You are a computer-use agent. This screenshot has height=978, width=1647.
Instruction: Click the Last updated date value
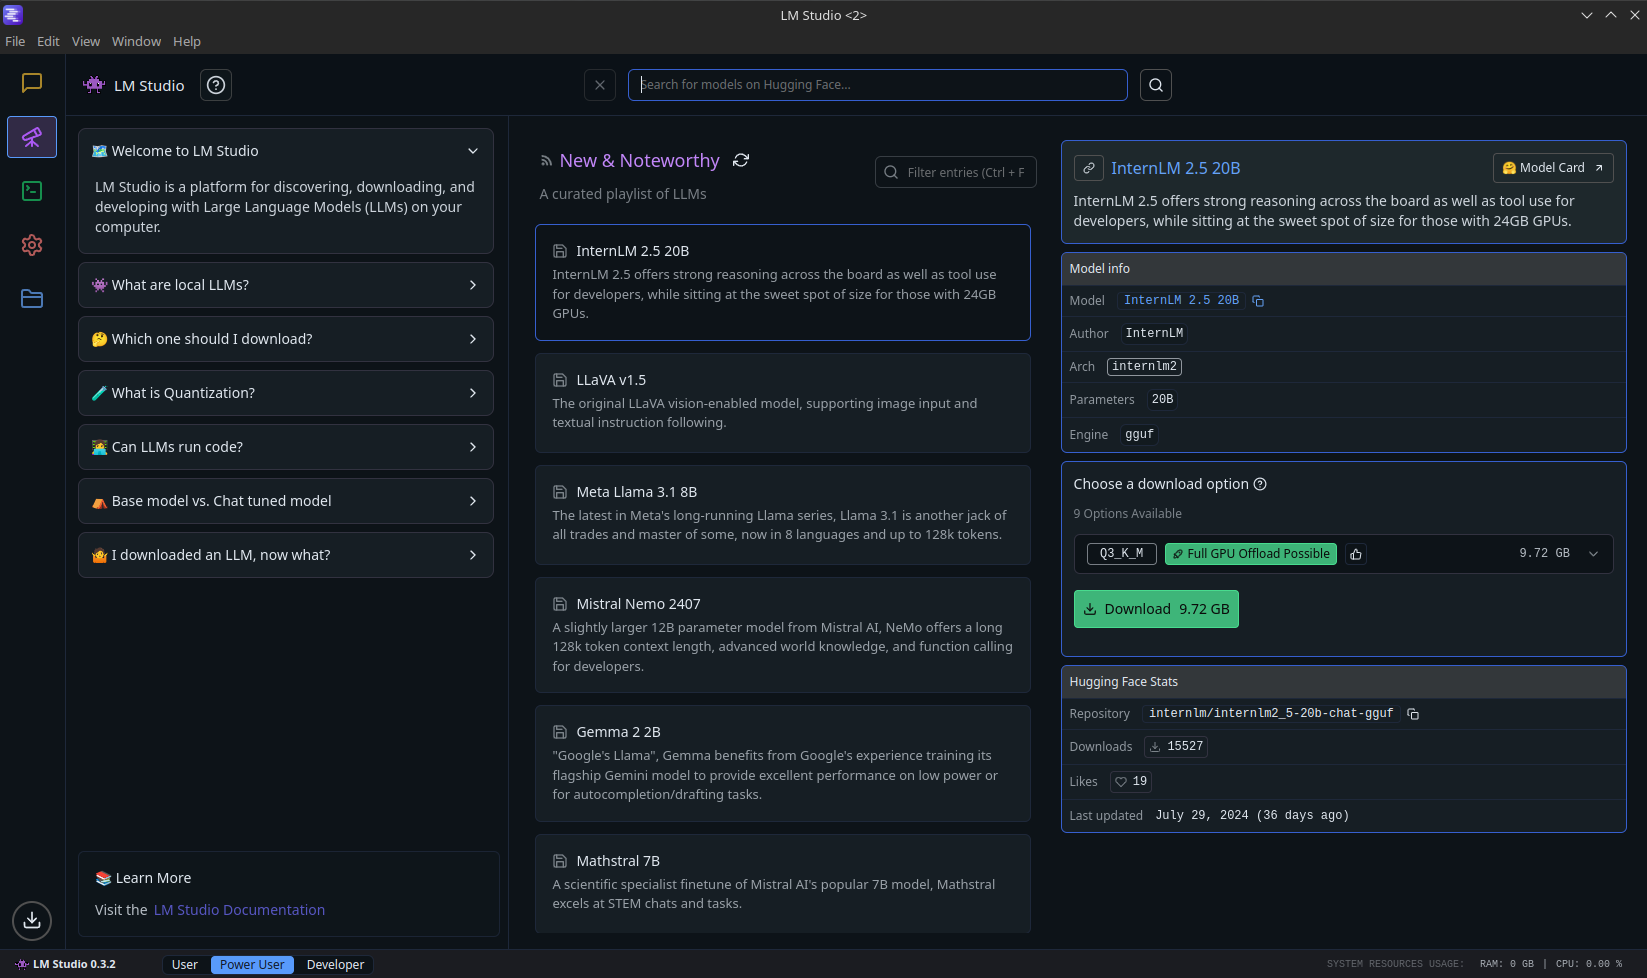tap(1252, 816)
